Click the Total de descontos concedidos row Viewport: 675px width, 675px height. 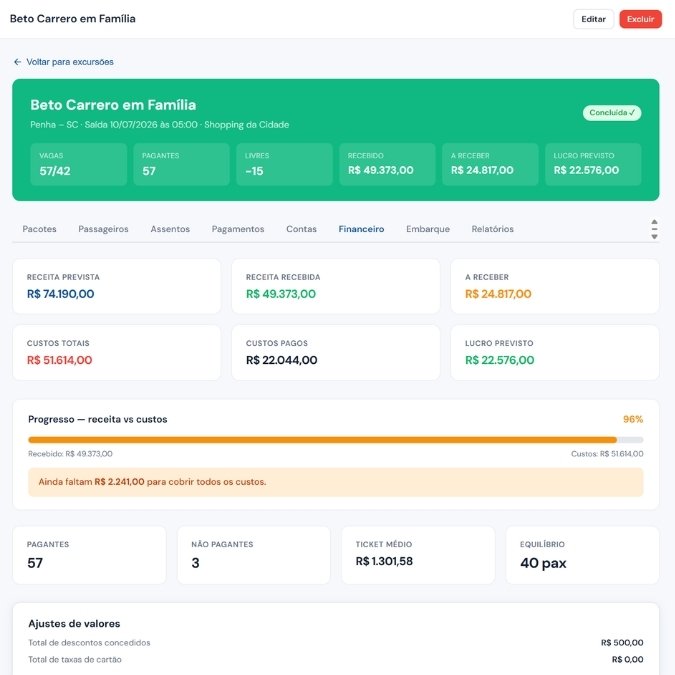[336, 643]
